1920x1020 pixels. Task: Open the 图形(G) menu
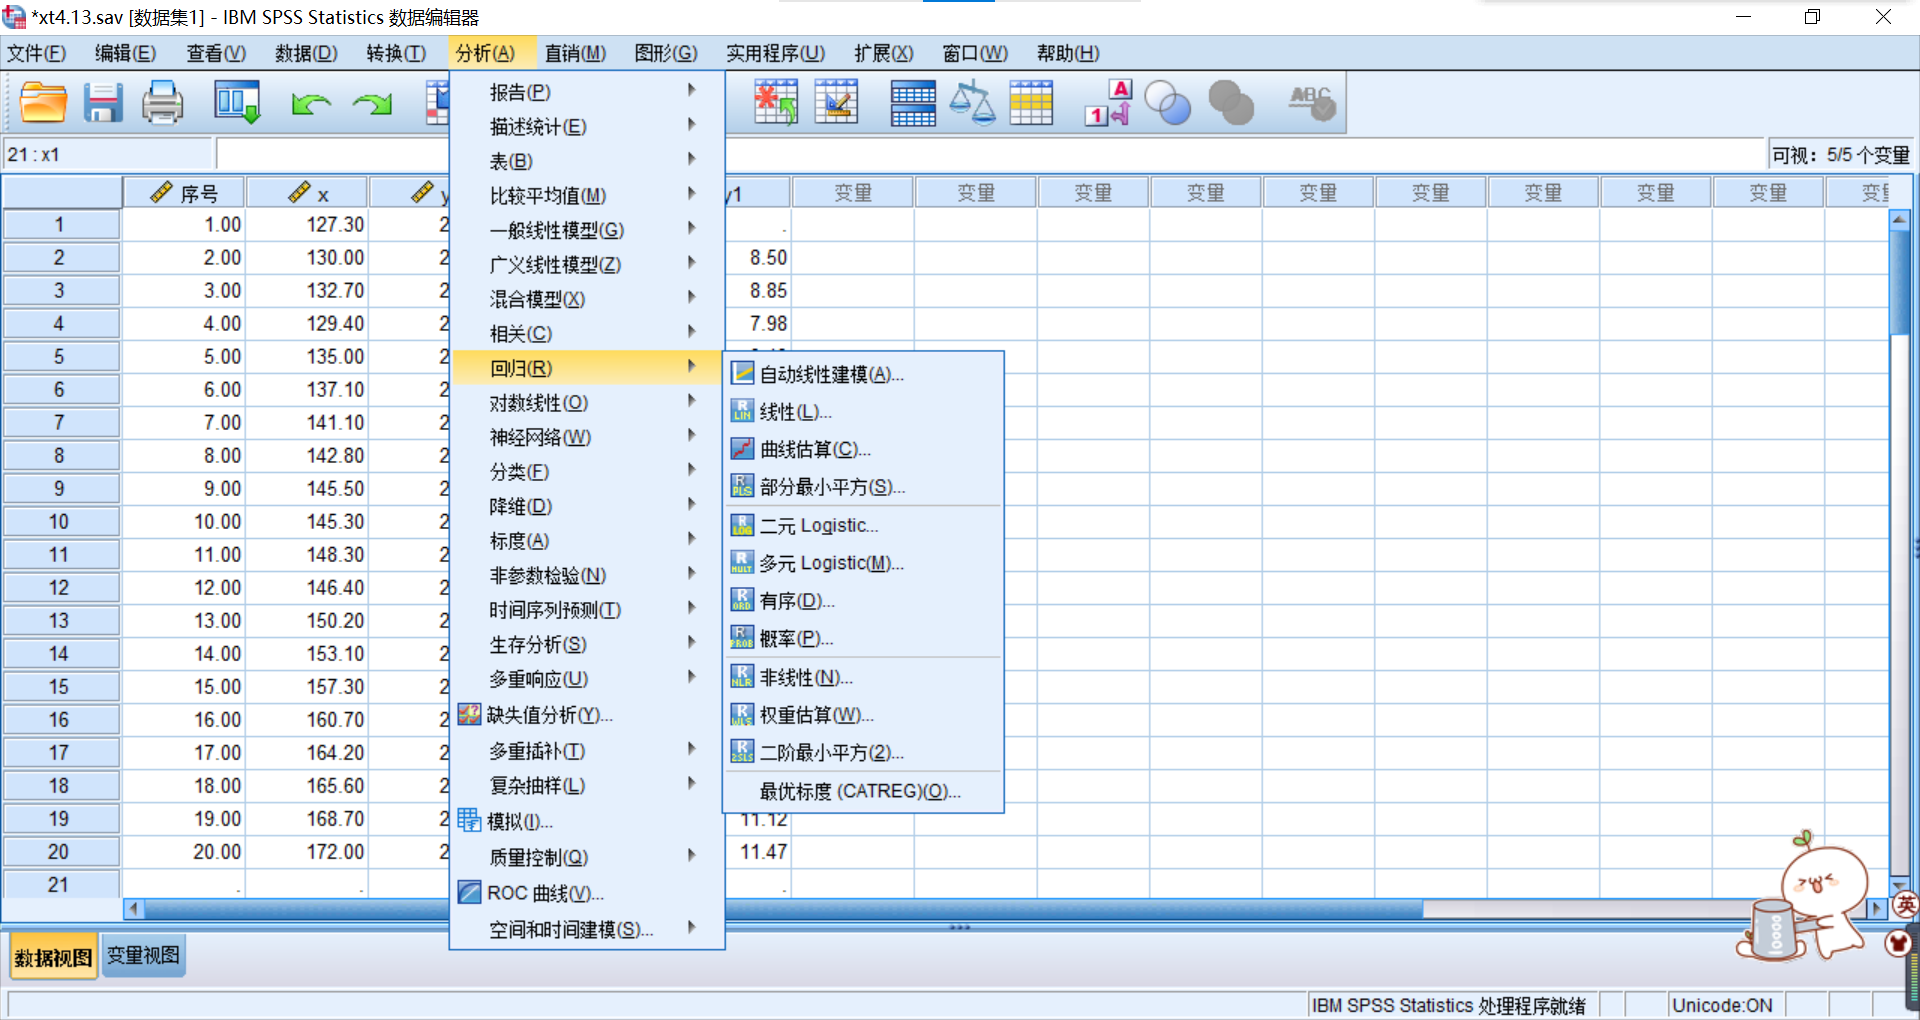click(666, 53)
